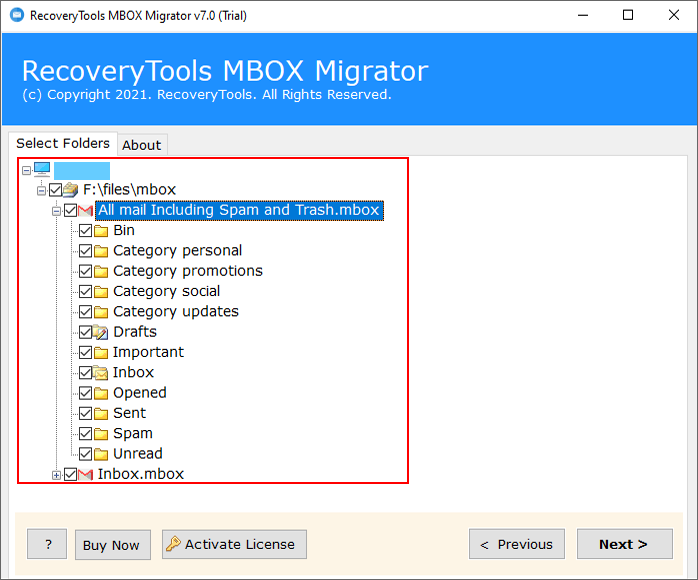Minimize the MBOX Migrator window
This screenshot has height=580, width=698.
click(583, 15)
